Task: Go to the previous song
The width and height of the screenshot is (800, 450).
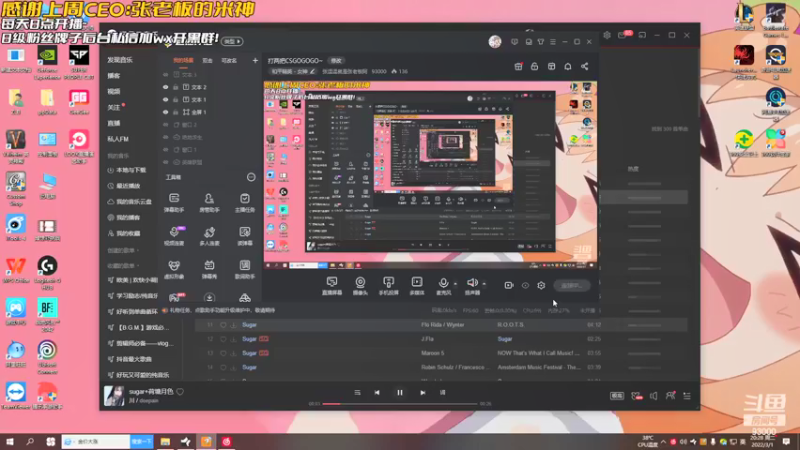Action: point(377,392)
